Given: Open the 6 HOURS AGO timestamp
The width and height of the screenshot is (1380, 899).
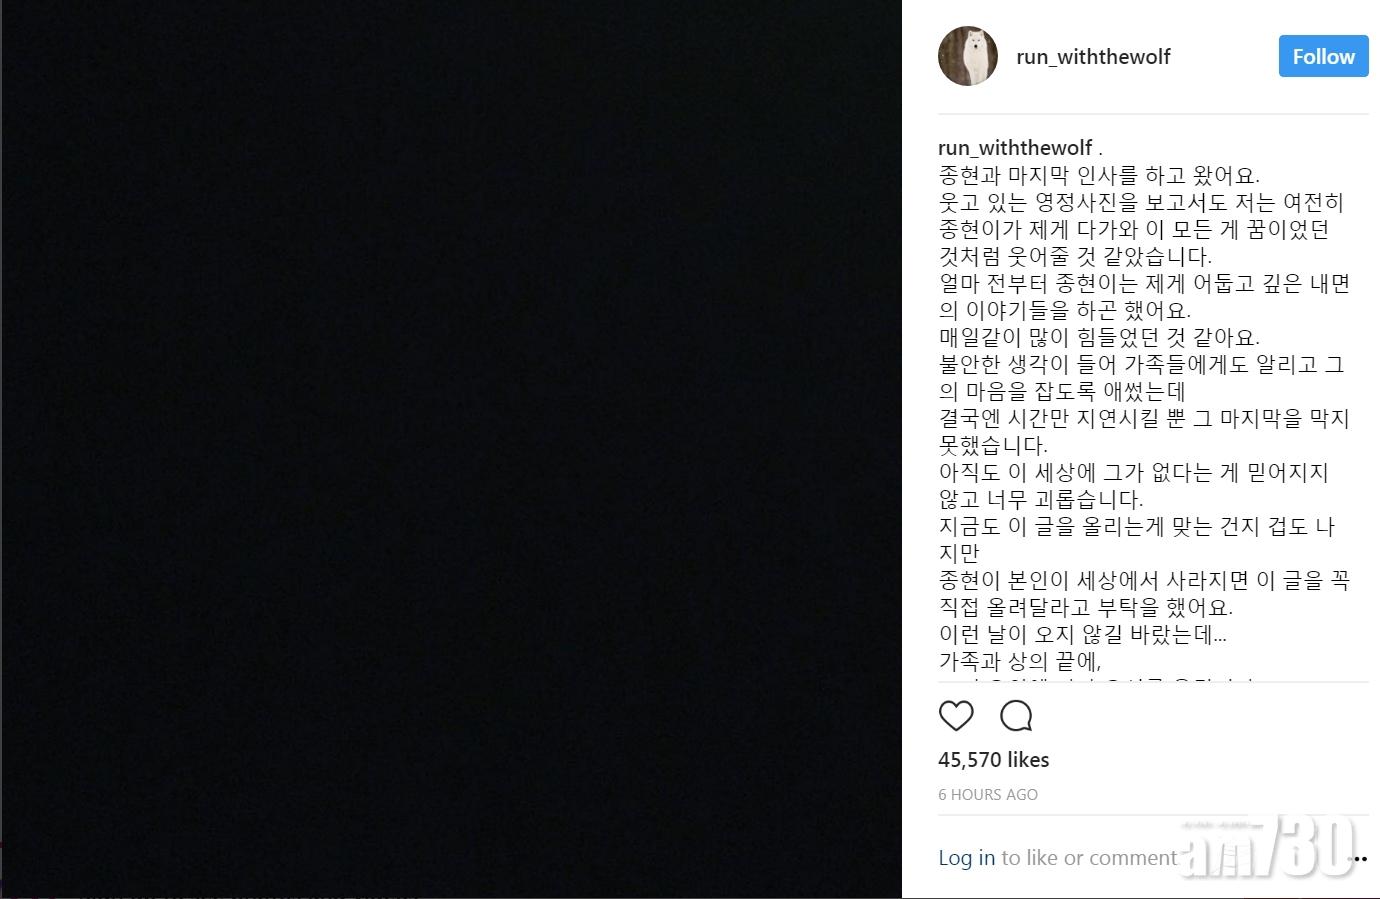Looking at the screenshot, I should [988, 795].
